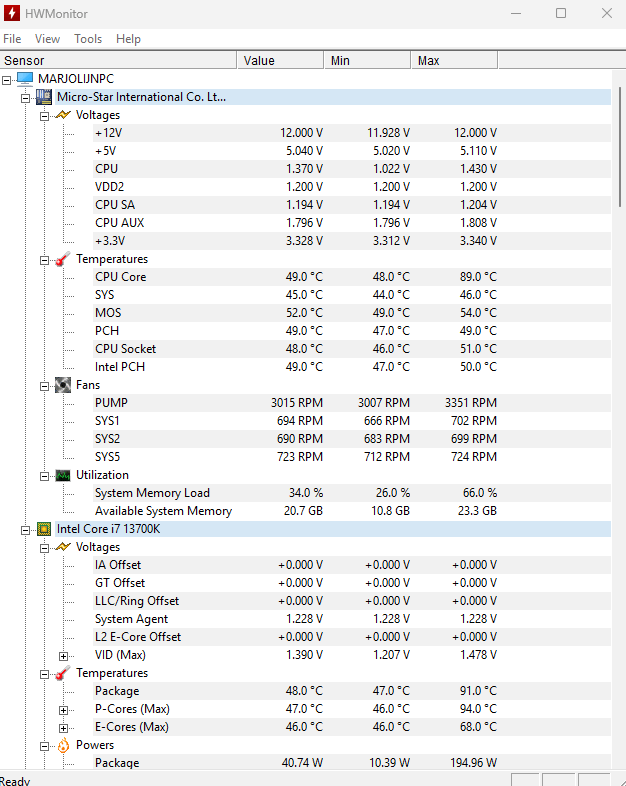626x786 pixels.
Task: Select the Available System Memory row
Action: click(352, 511)
